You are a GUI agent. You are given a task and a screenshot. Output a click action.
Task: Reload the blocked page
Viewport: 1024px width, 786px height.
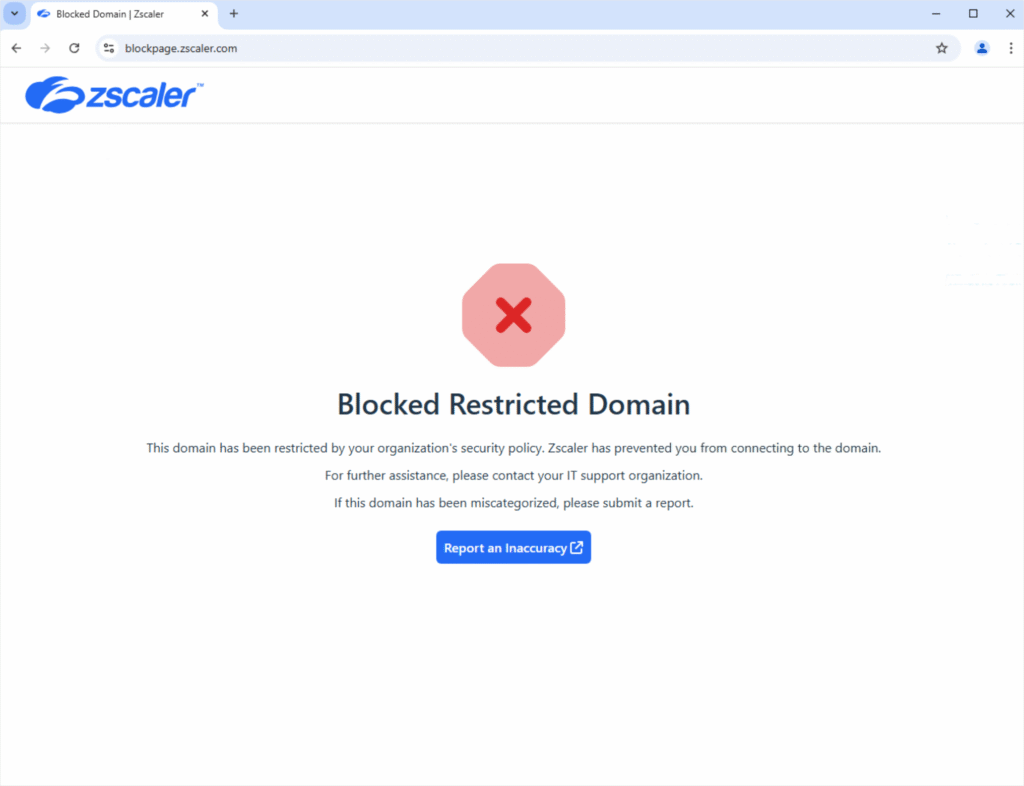point(74,47)
